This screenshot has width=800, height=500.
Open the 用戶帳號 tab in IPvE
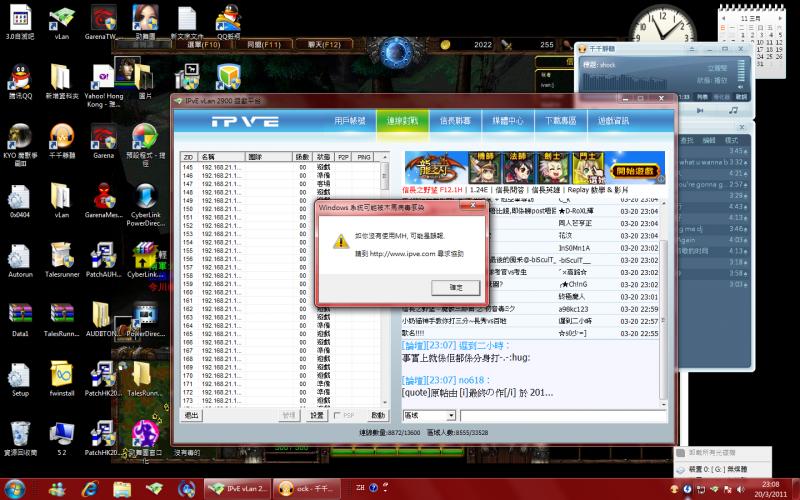(x=350, y=121)
